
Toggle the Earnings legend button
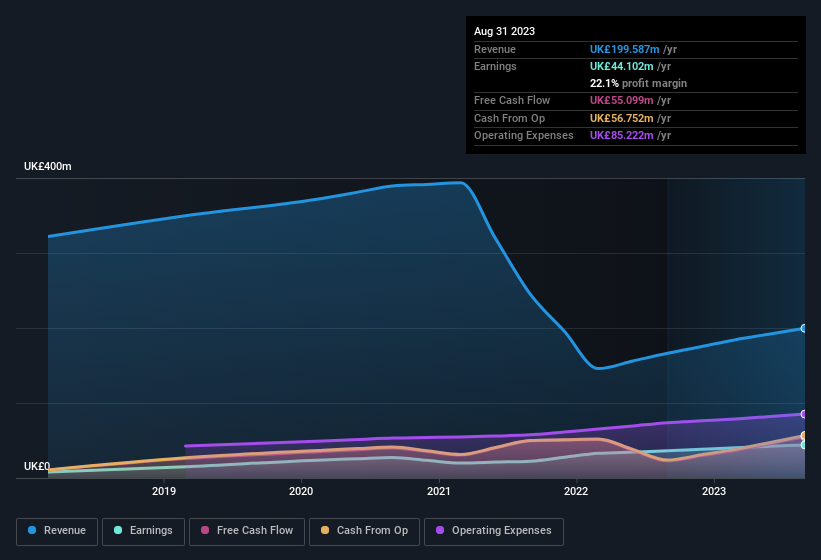pyautogui.click(x=143, y=531)
